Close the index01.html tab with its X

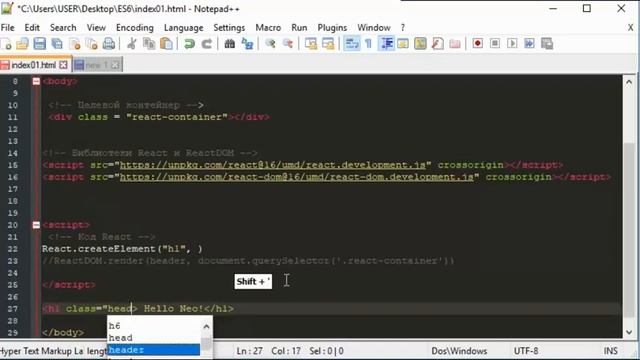(x=63, y=65)
